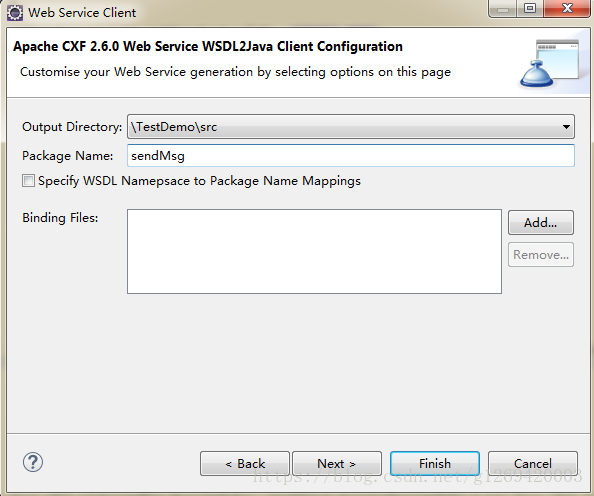This screenshot has height=496, width=594.
Task: Click the Binding Files label
Action: pyautogui.click(x=60, y=218)
